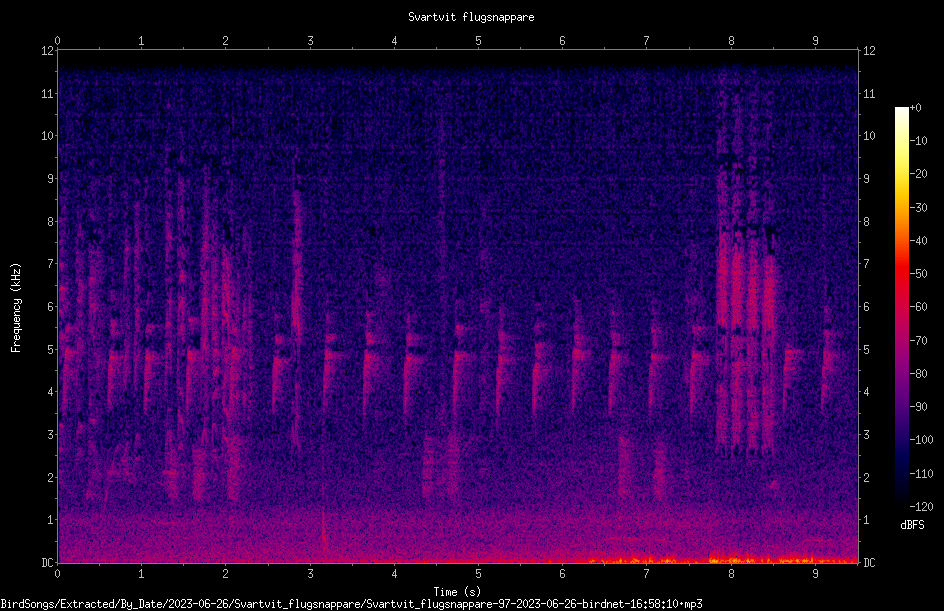Click the "-40" colorbar value
Viewport: 944px width, 611px height.
click(918, 241)
